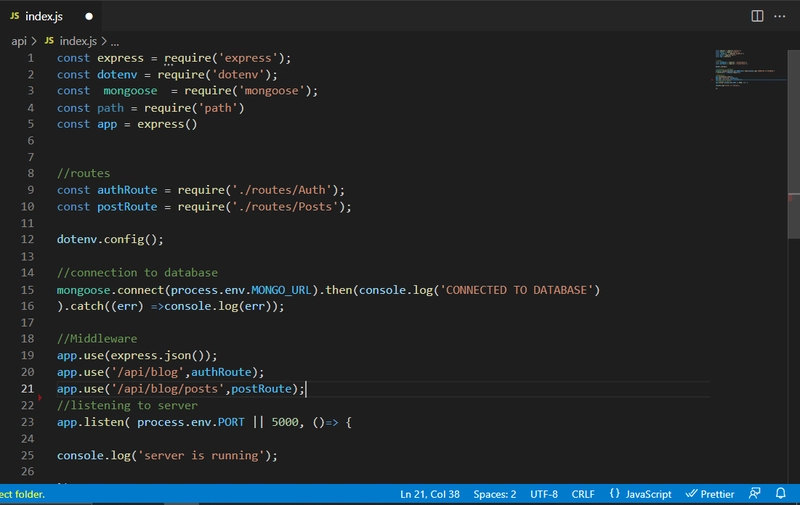The width and height of the screenshot is (800, 505).
Task: Click 'dotenv' variable name on line 2
Action: [117, 74]
